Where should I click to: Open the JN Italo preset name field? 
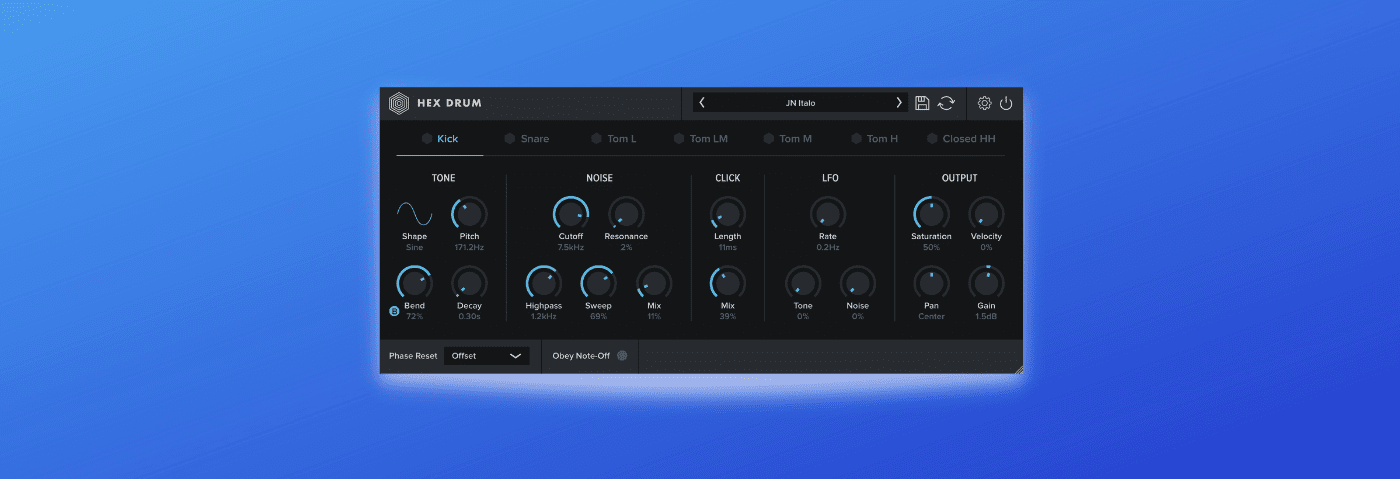point(800,103)
